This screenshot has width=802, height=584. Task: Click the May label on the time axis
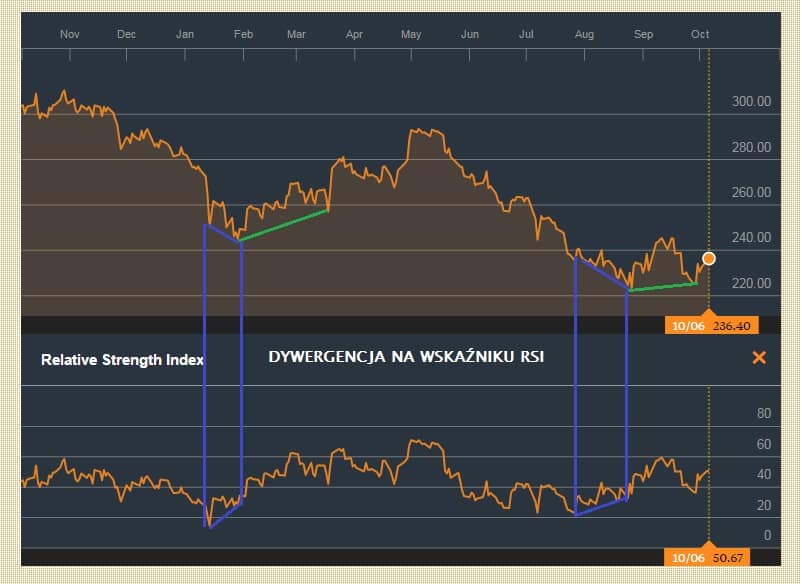[411, 34]
